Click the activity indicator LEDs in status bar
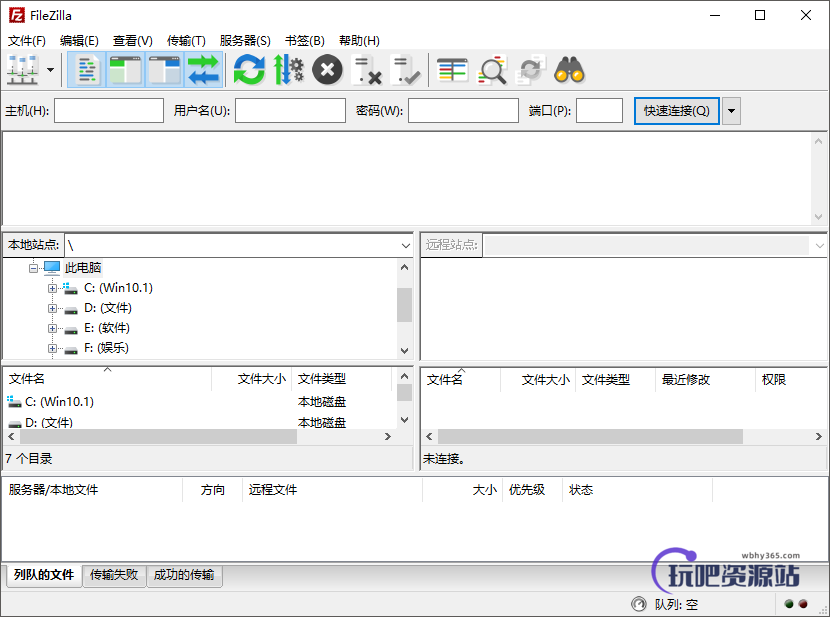Image resolution: width=830 pixels, height=617 pixels. pos(796,604)
